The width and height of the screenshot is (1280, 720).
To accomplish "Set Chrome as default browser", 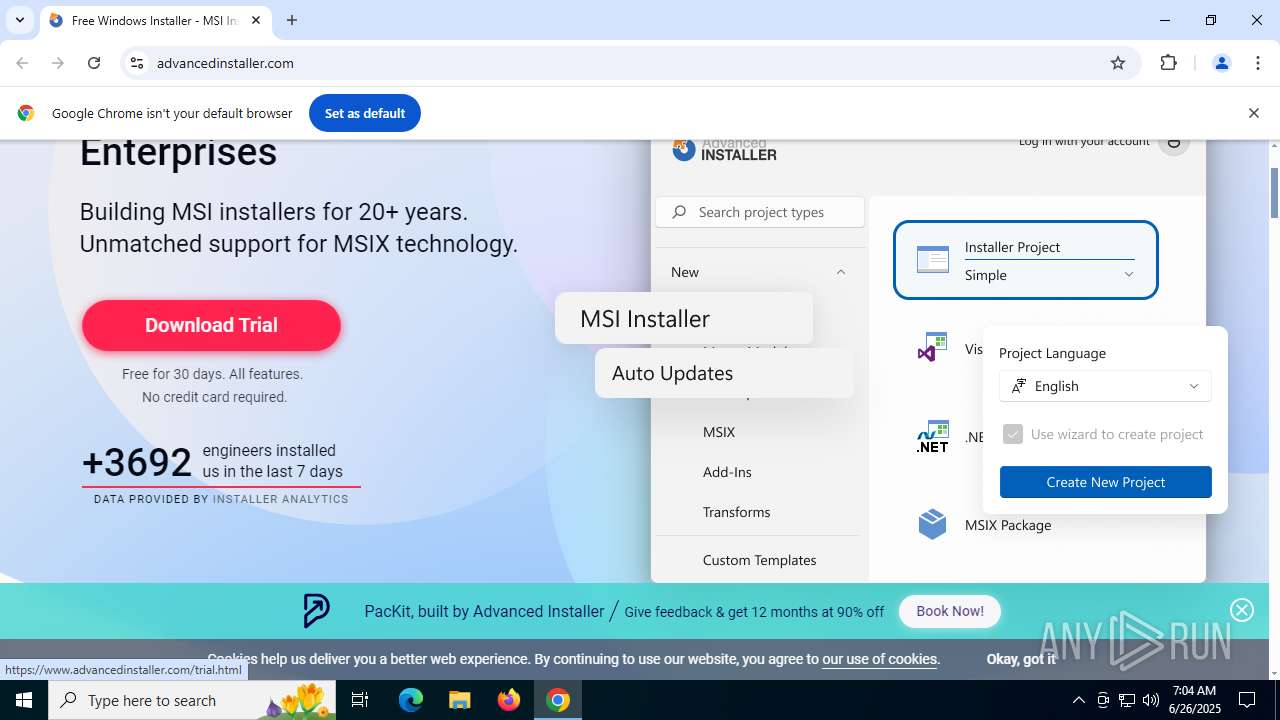I will click(365, 113).
